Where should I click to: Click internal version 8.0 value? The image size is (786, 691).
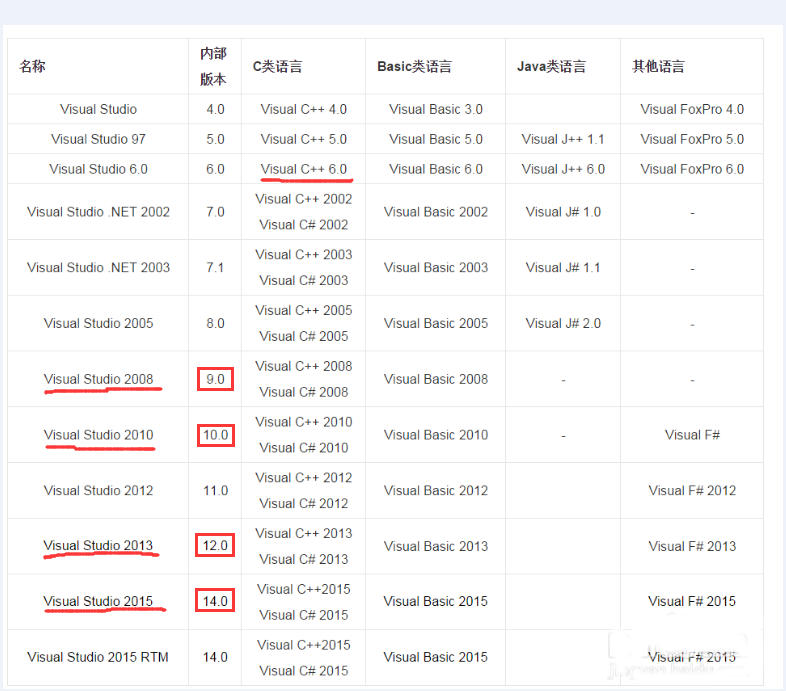216,323
